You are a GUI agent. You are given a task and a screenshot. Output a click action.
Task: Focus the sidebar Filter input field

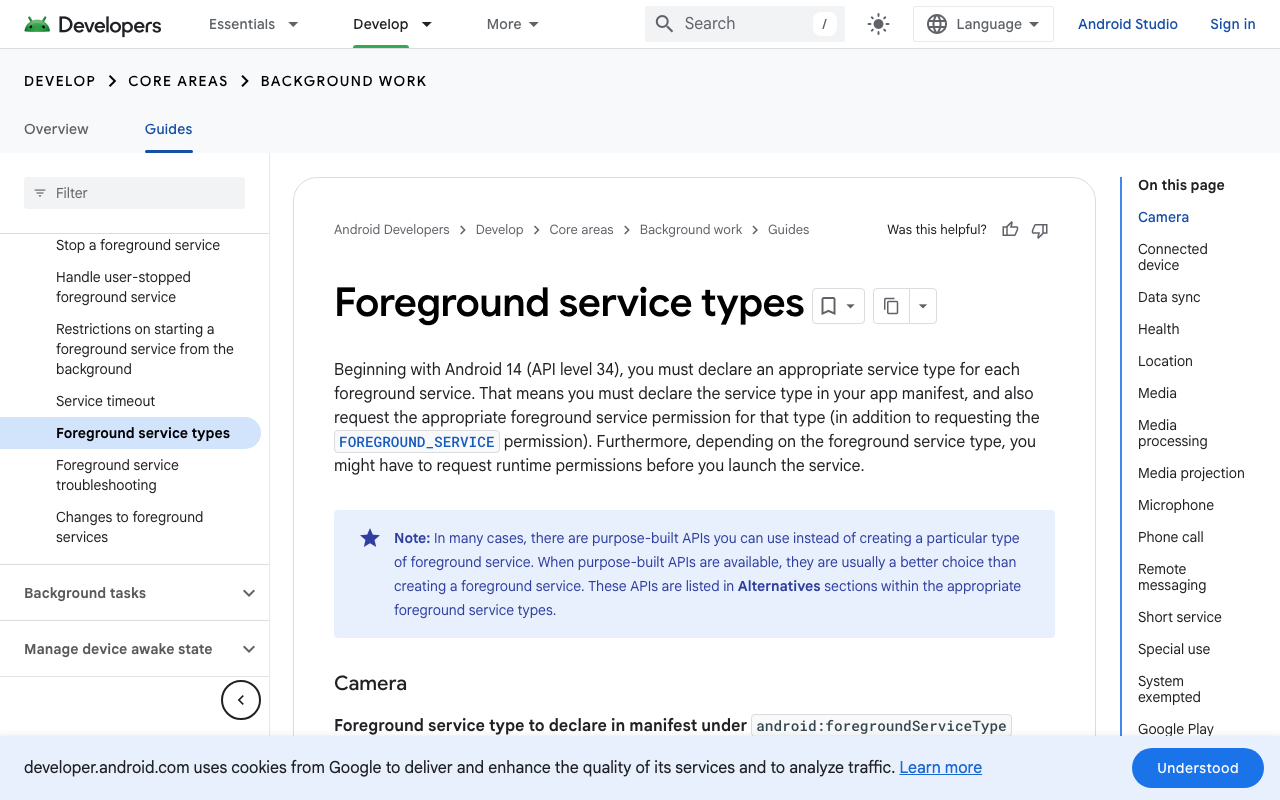coord(134,193)
